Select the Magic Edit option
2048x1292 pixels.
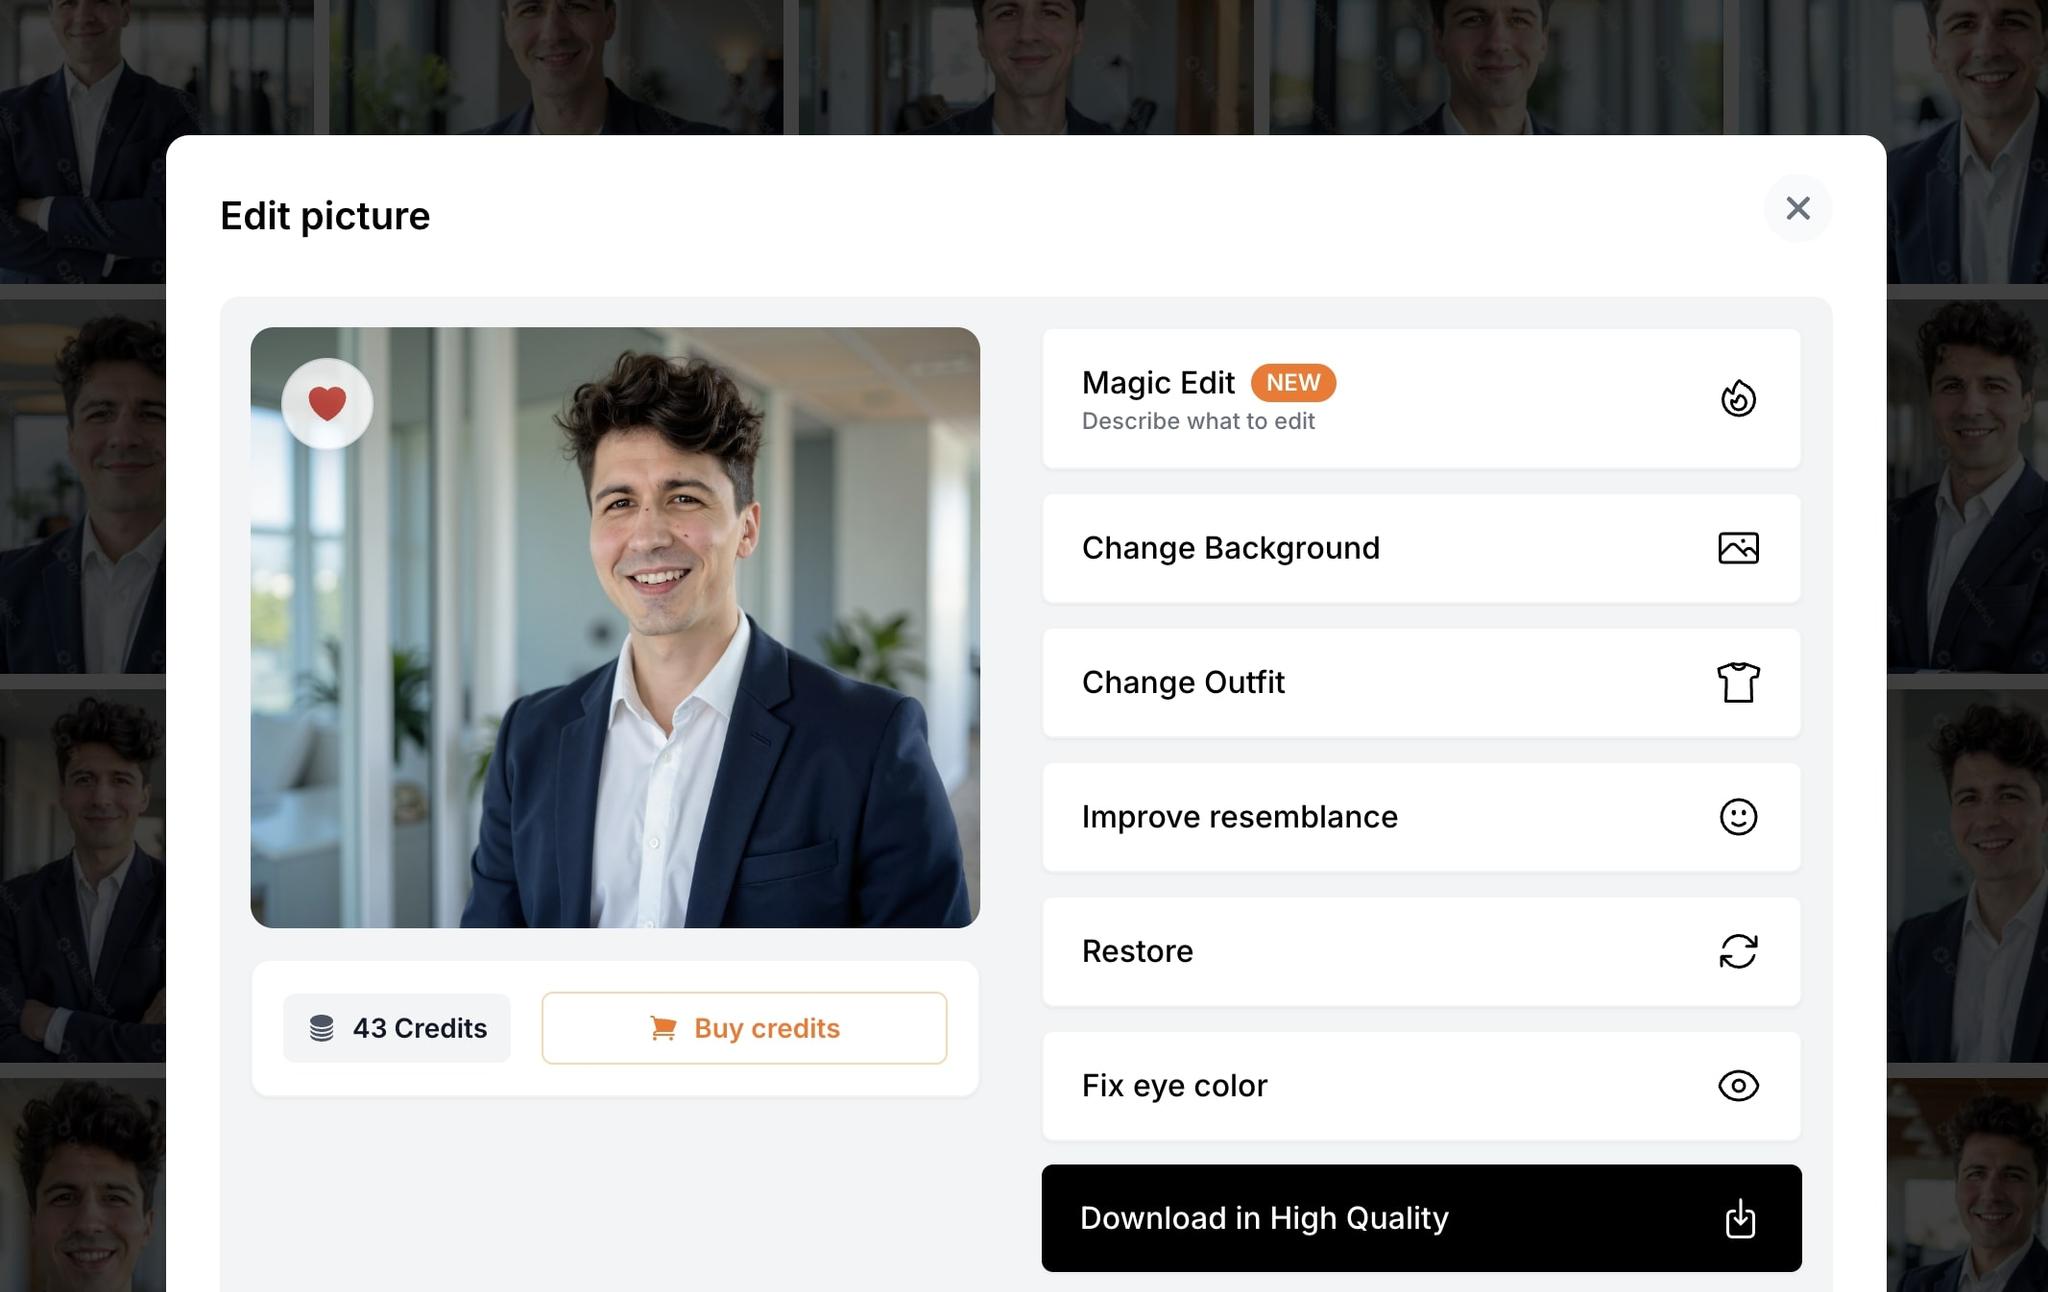tap(1421, 397)
